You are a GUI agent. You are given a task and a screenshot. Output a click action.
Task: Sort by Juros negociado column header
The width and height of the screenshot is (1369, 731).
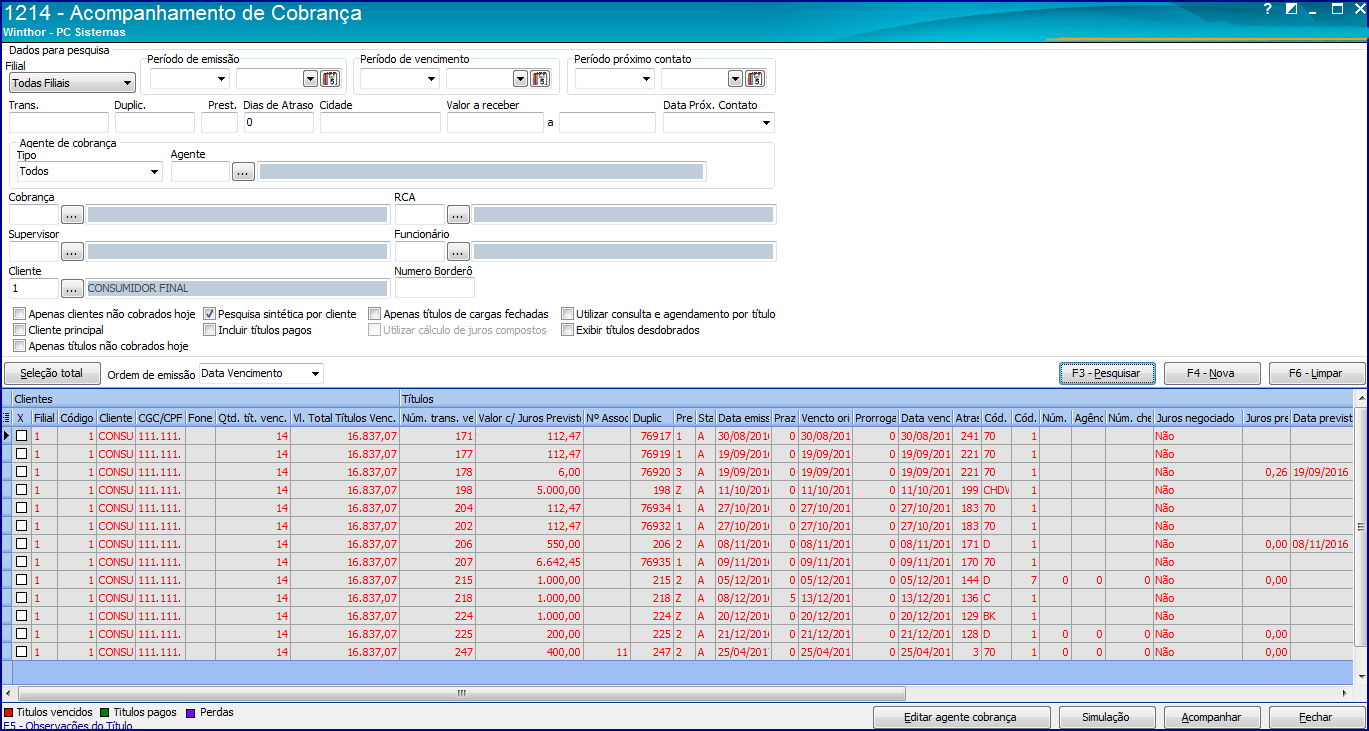(1197, 418)
